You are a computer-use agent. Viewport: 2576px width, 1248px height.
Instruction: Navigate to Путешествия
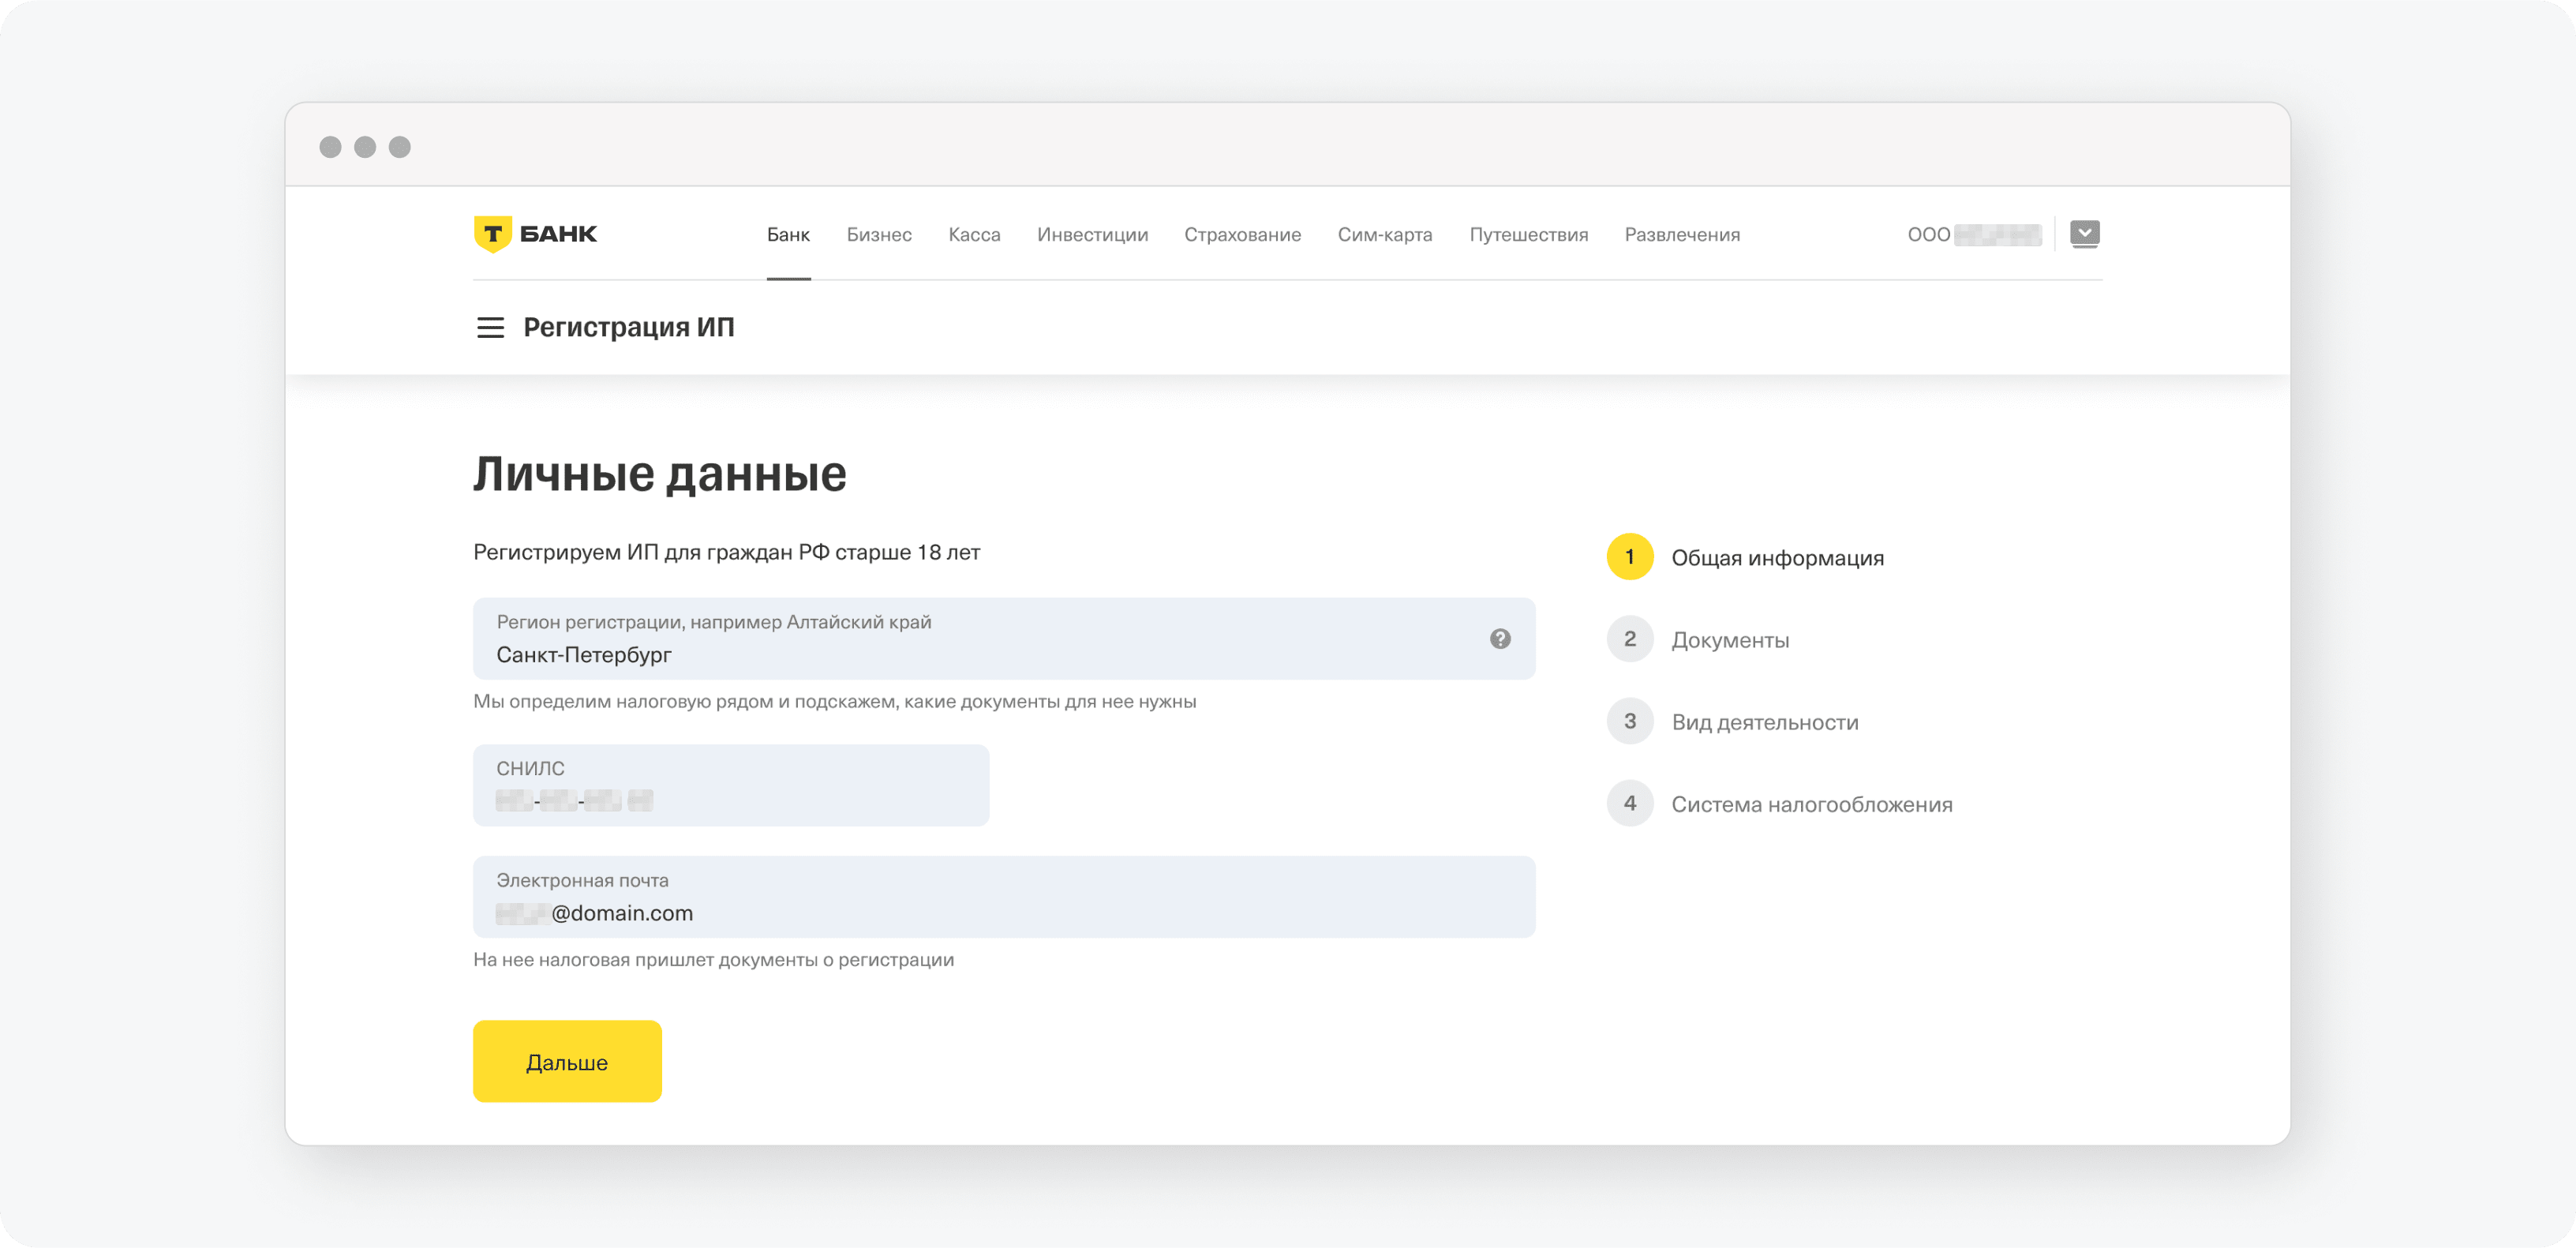pos(1528,235)
